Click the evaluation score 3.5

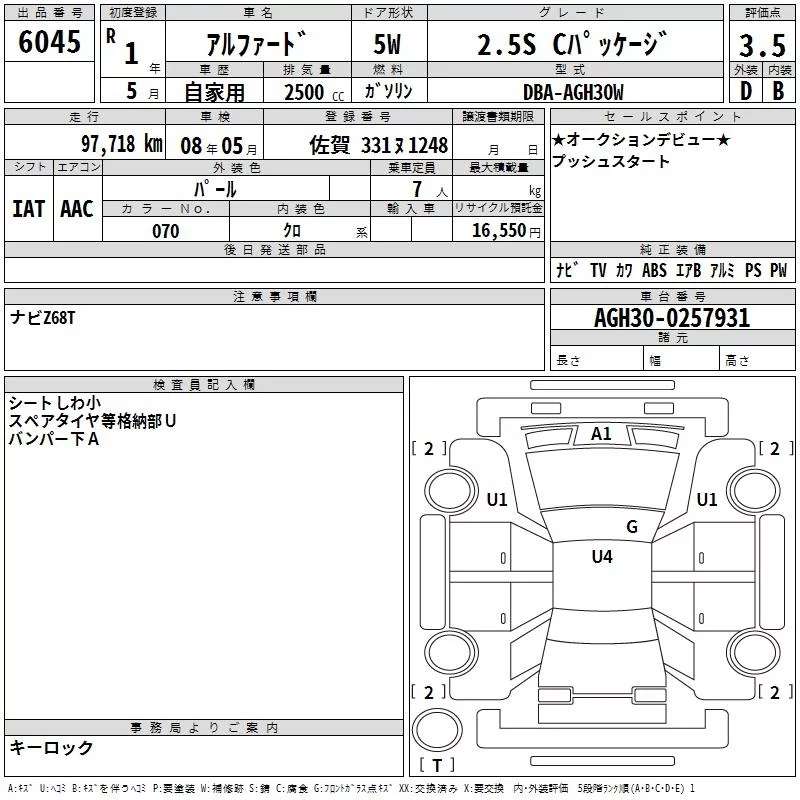[762, 45]
